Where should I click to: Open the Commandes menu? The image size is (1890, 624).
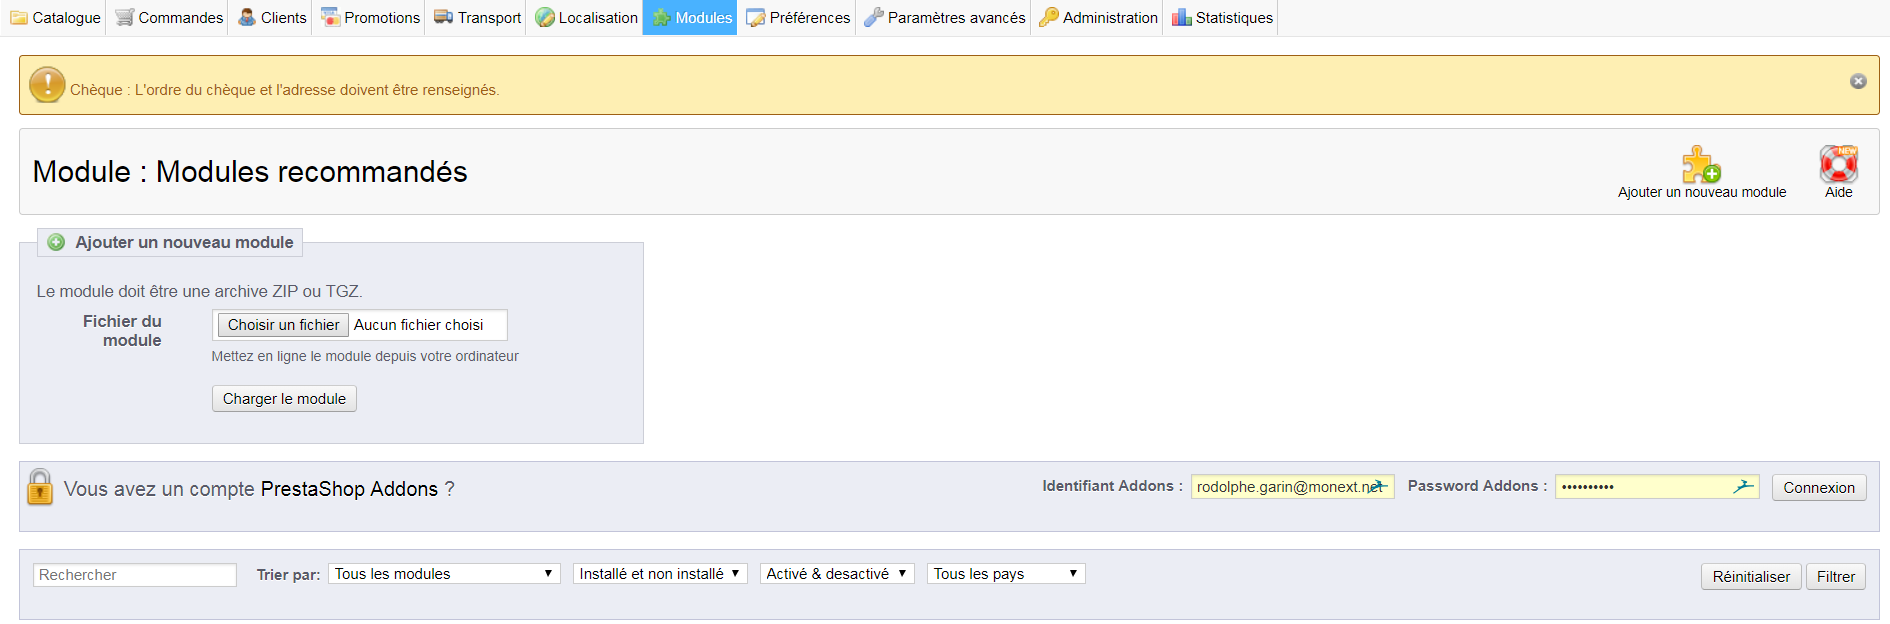pos(169,18)
